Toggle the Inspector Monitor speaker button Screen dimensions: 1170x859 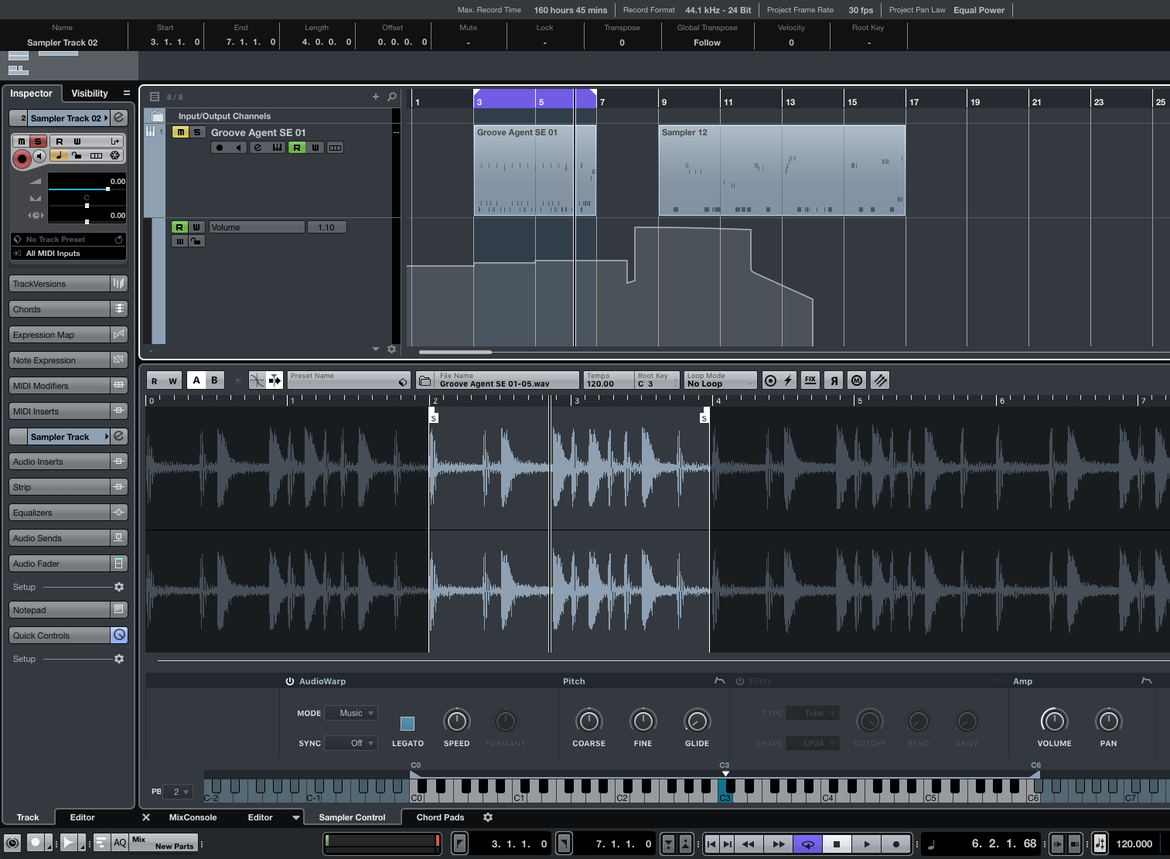point(40,156)
